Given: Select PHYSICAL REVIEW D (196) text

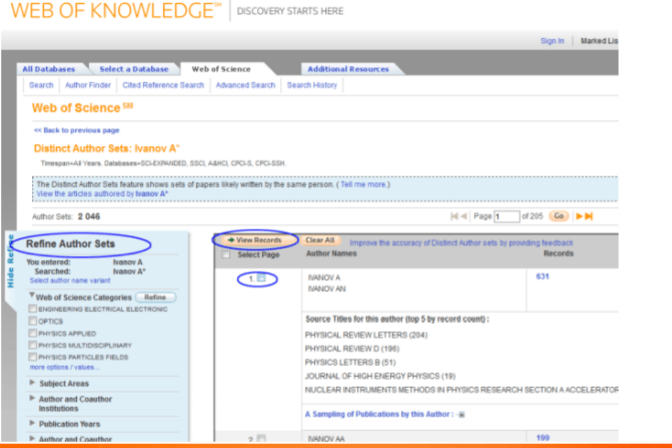Looking at the screenshot, I should pos(352,349).
